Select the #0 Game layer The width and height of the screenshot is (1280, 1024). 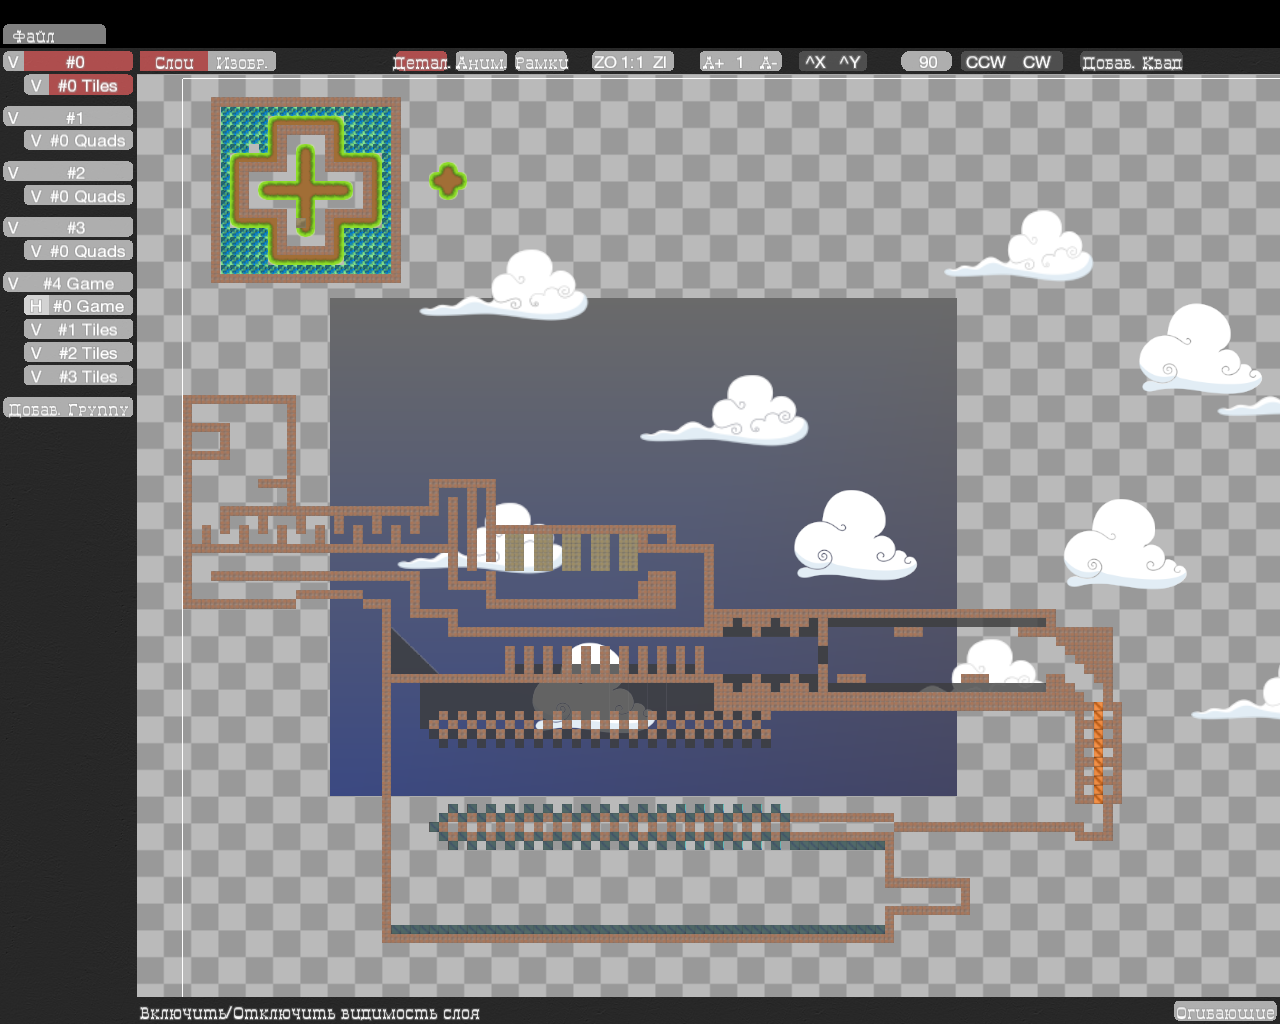pos(90,306)
